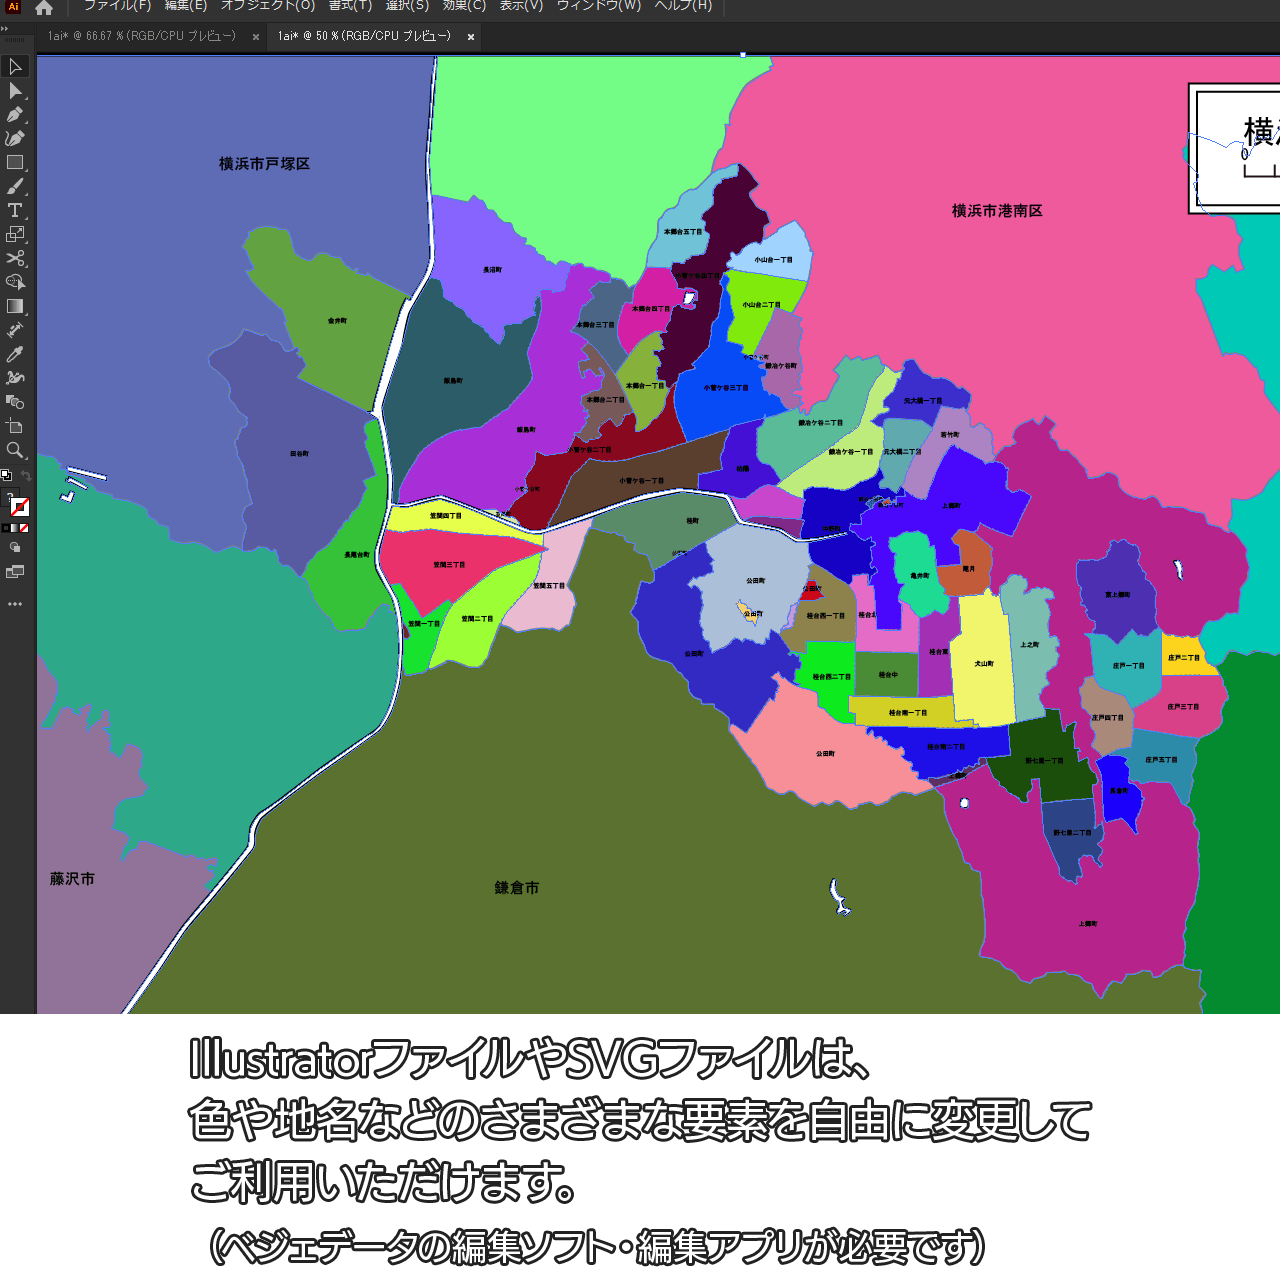Expand the toolbar with double chevron
The image size is (1280, 1280).
5,29
